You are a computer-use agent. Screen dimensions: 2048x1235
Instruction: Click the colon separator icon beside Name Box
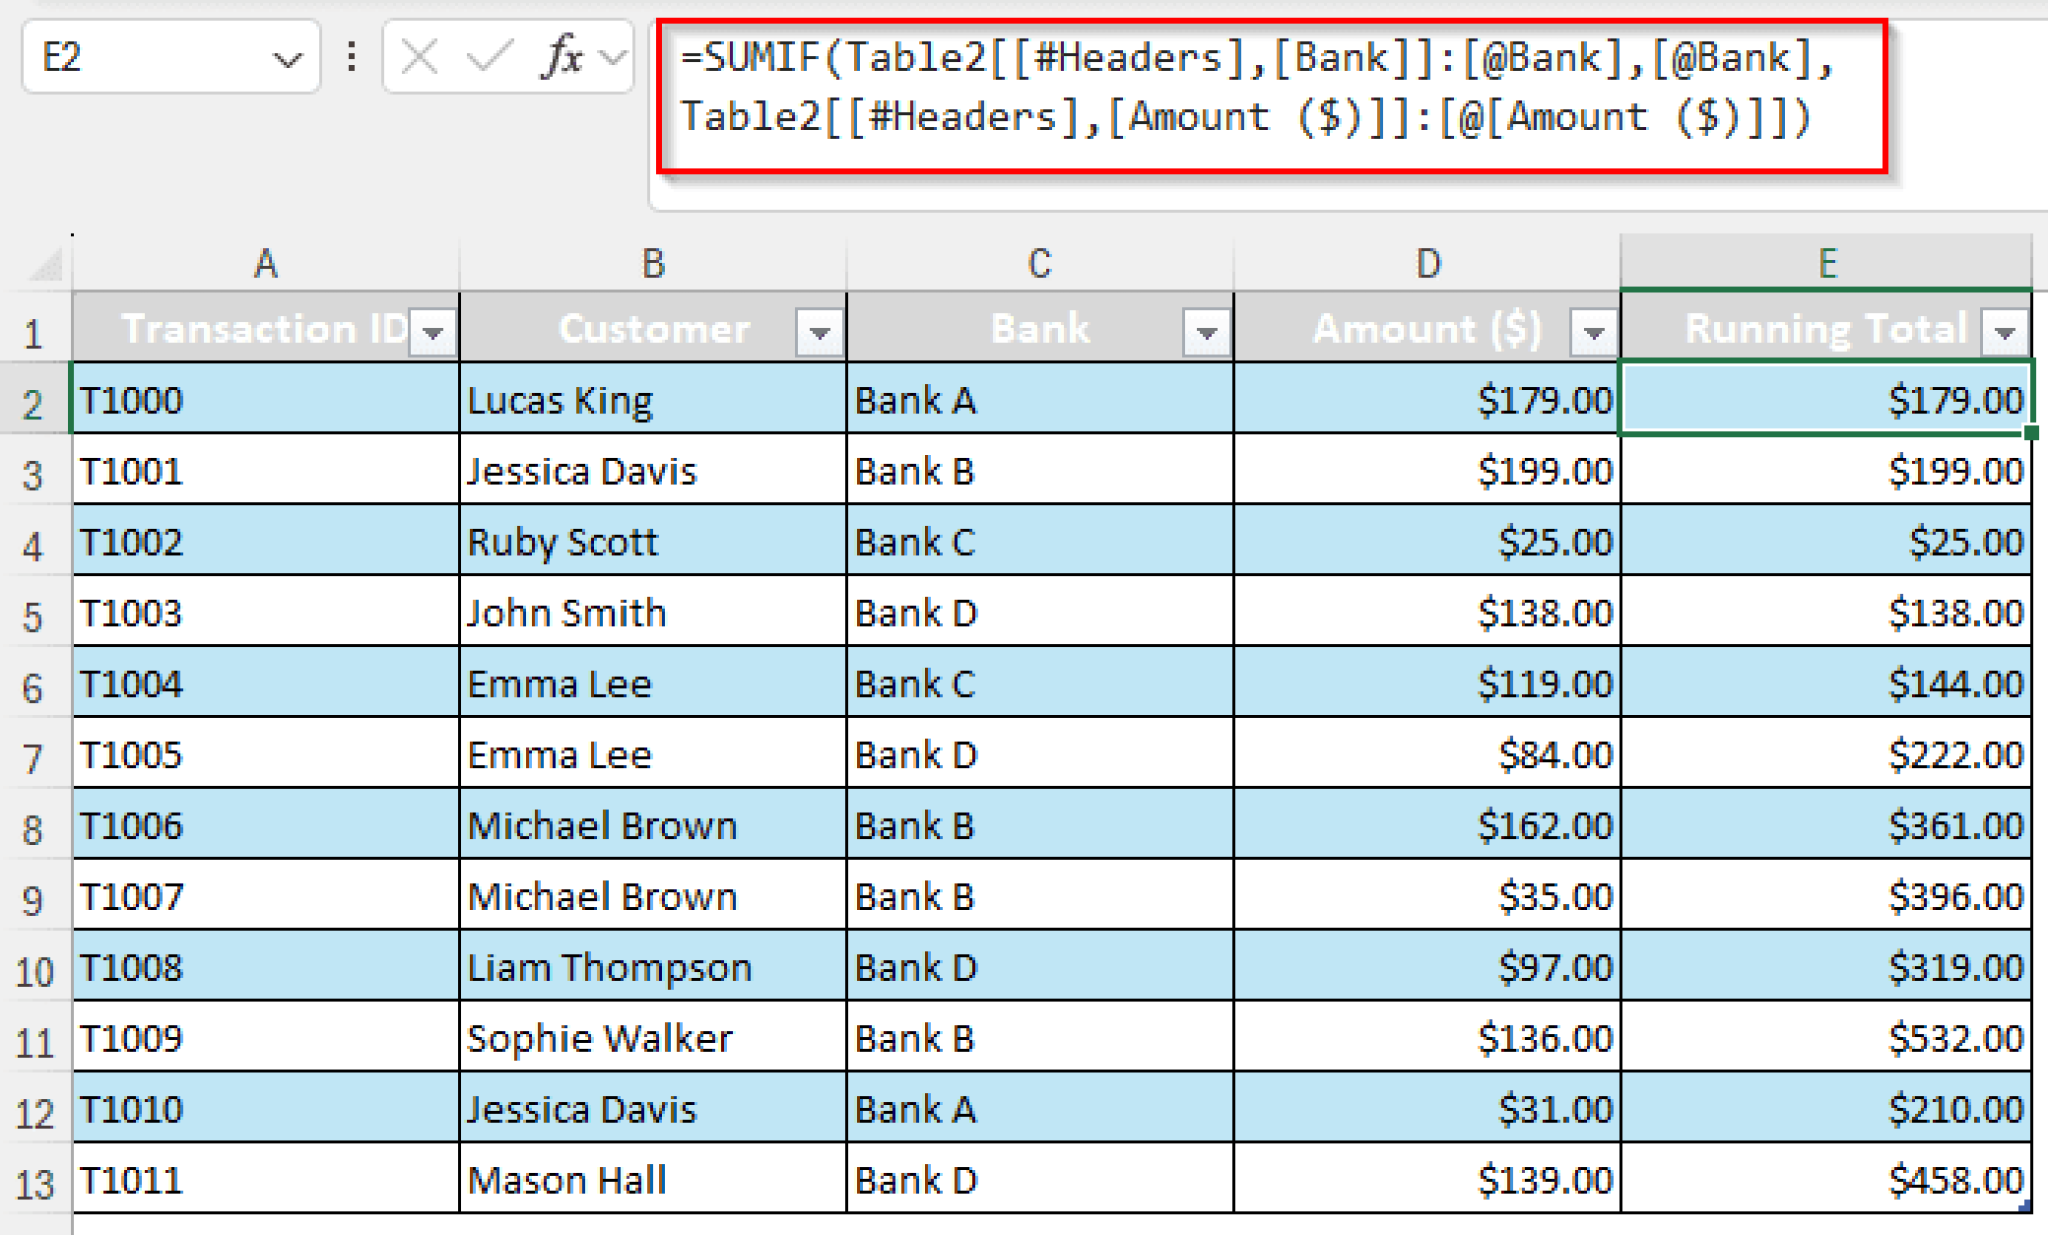350,57
